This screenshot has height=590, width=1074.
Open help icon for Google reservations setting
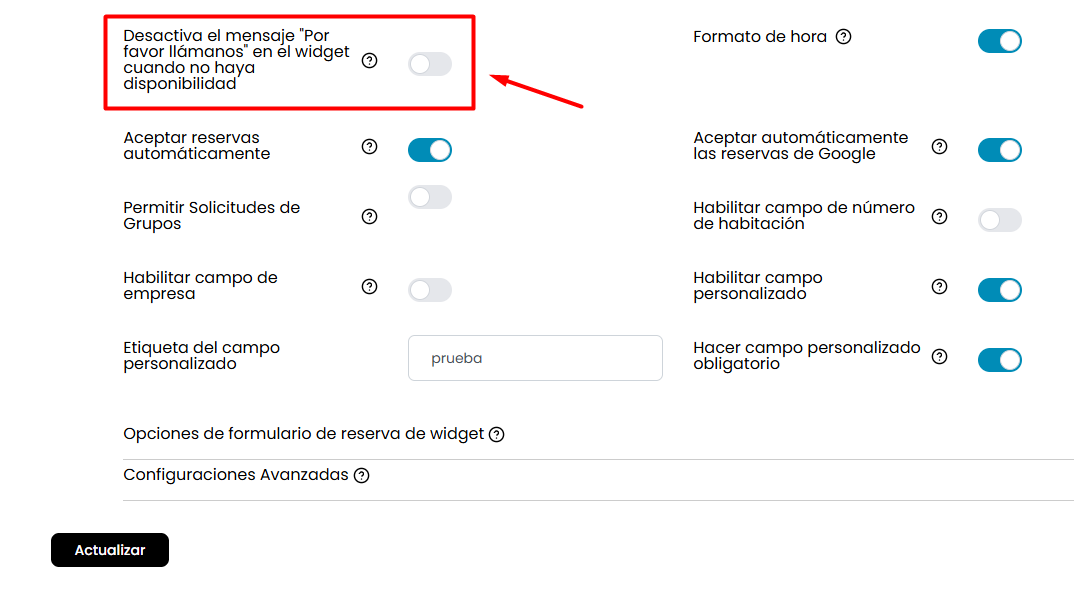point(939,147)
